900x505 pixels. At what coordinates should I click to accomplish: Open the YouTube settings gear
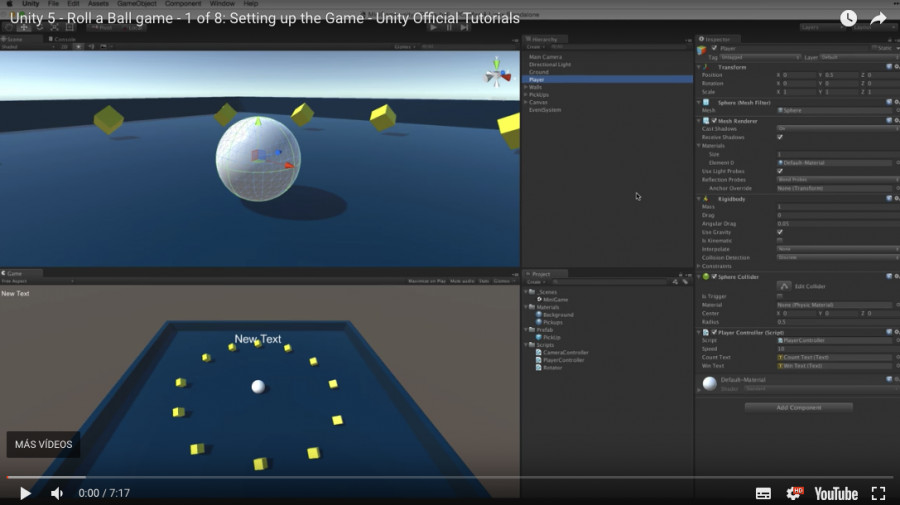[794, 493]
